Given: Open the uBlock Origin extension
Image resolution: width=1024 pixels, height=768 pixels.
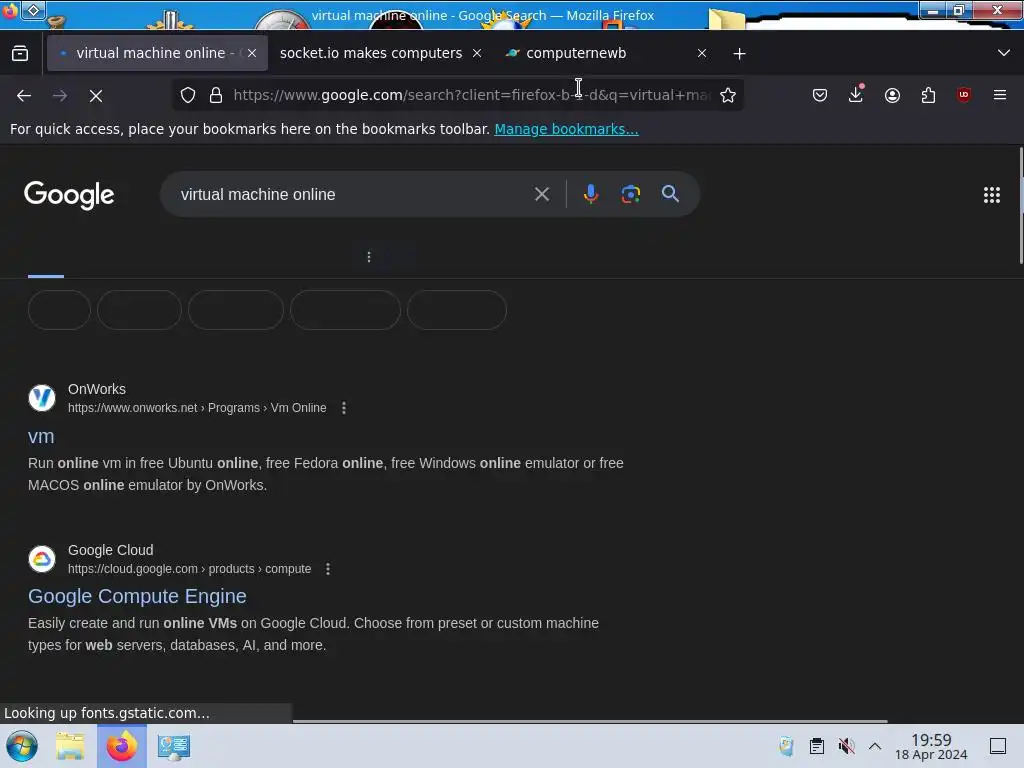Looking at the screenshot, I should [964, 95].
